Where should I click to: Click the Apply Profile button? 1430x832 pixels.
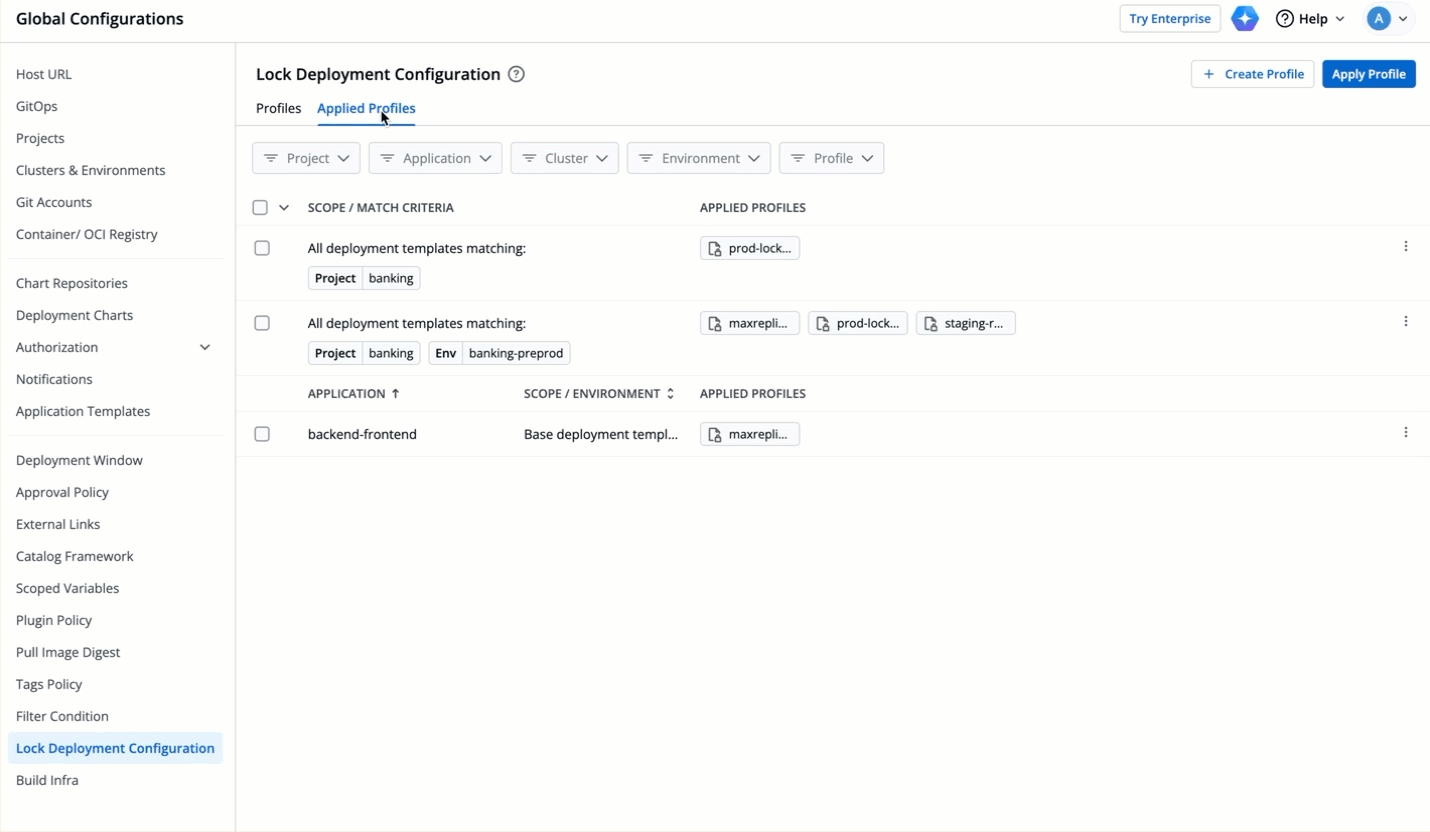[x=1368, y=74]
